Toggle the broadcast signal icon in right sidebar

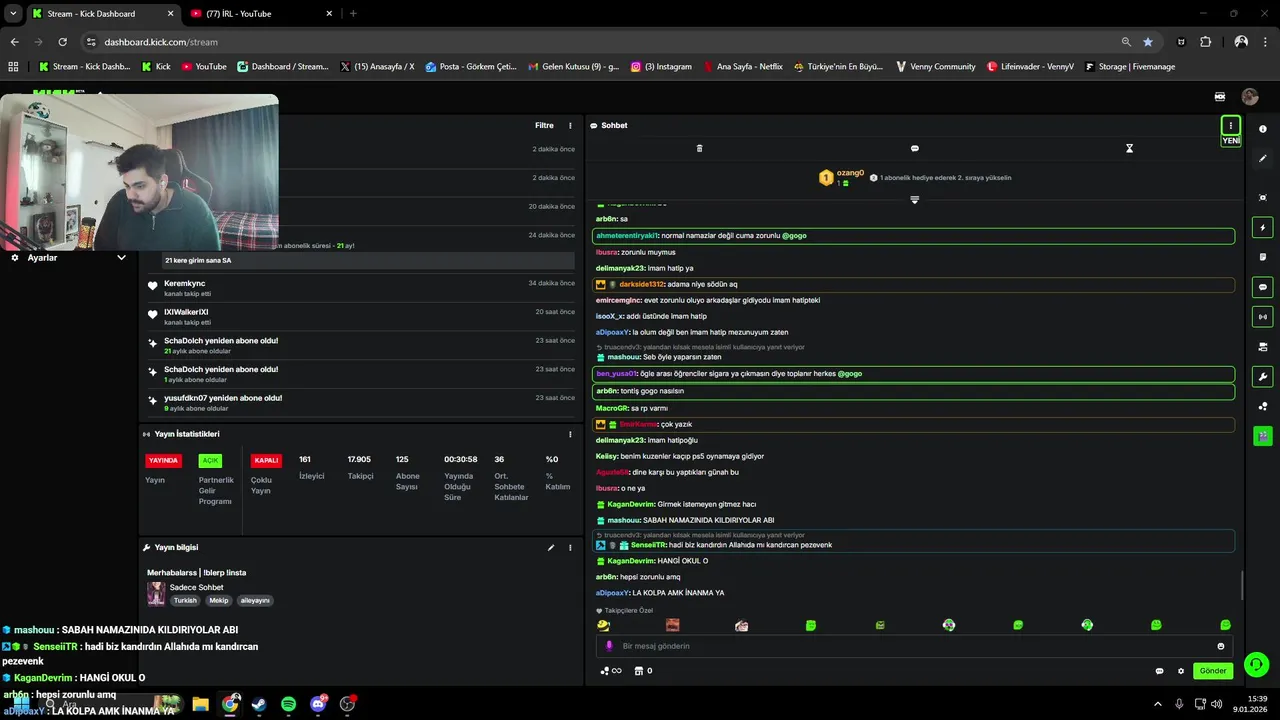tap(1263, 317)
